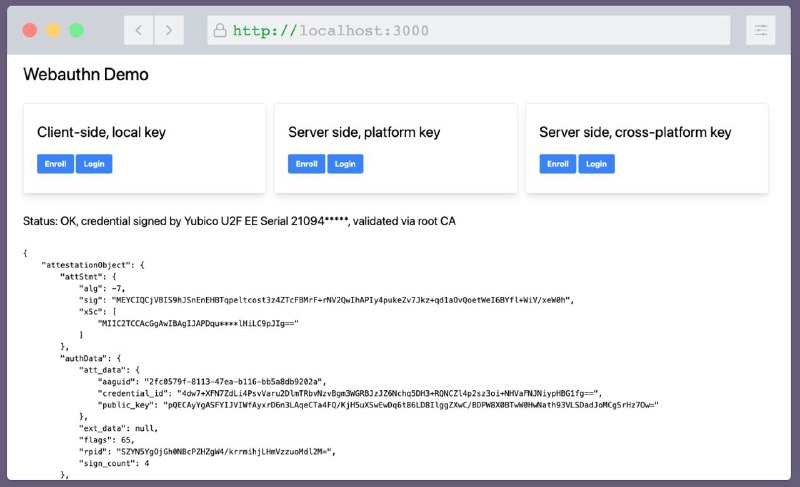800x487 pixels.
Task: Login with server side cross-platform key
Action: (596, 164)
